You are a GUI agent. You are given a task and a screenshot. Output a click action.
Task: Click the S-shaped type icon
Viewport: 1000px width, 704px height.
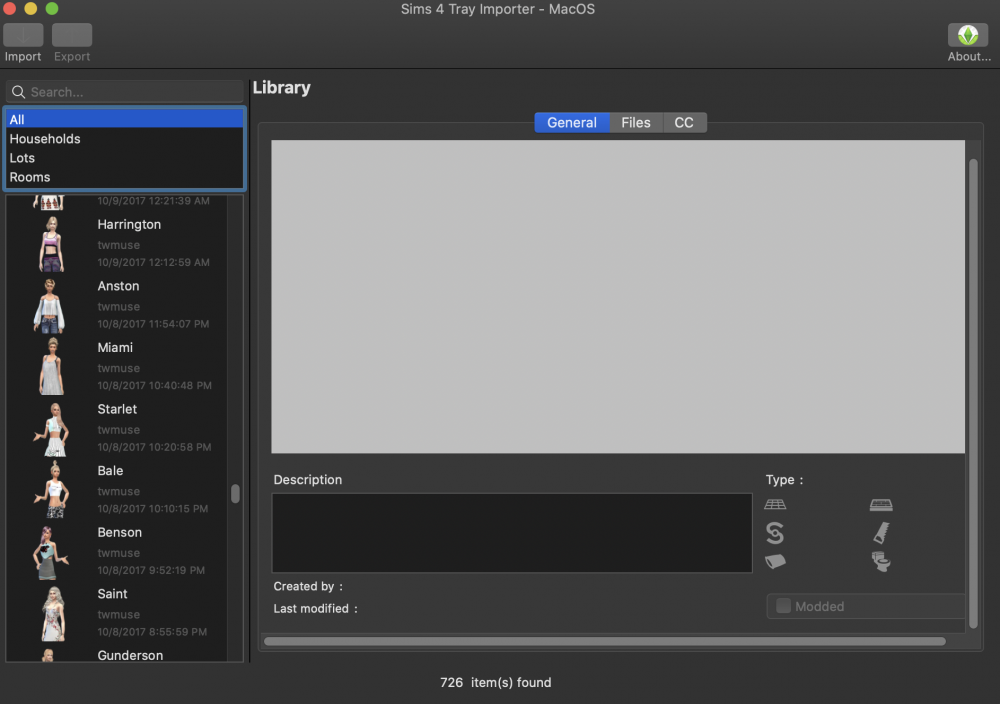pos(775,532)
